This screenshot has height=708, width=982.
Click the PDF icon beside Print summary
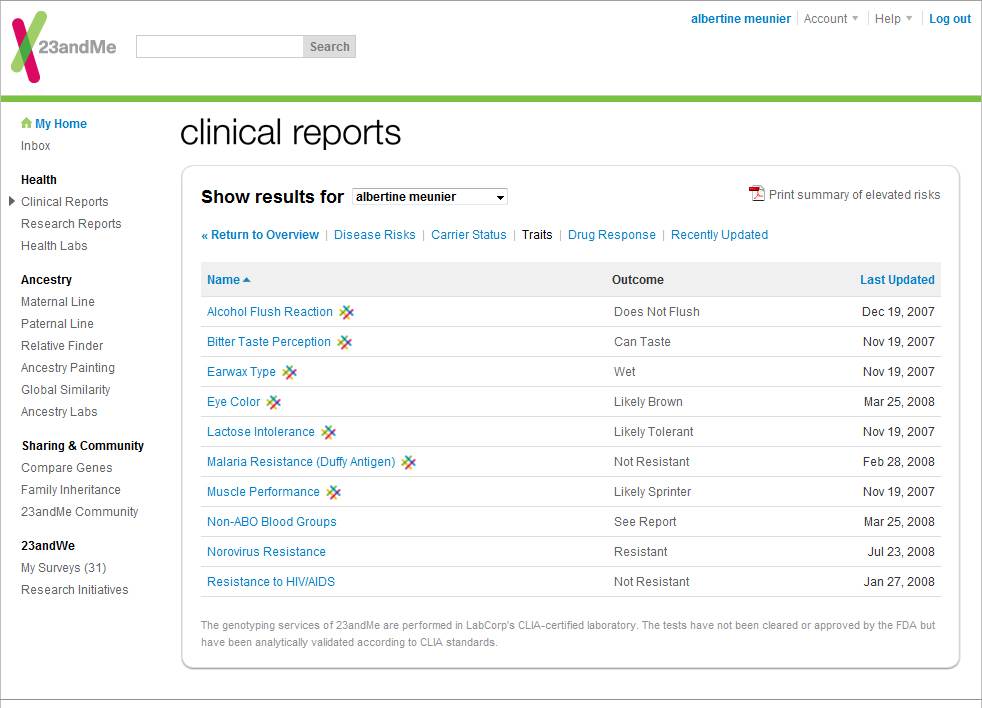(757, 194)
